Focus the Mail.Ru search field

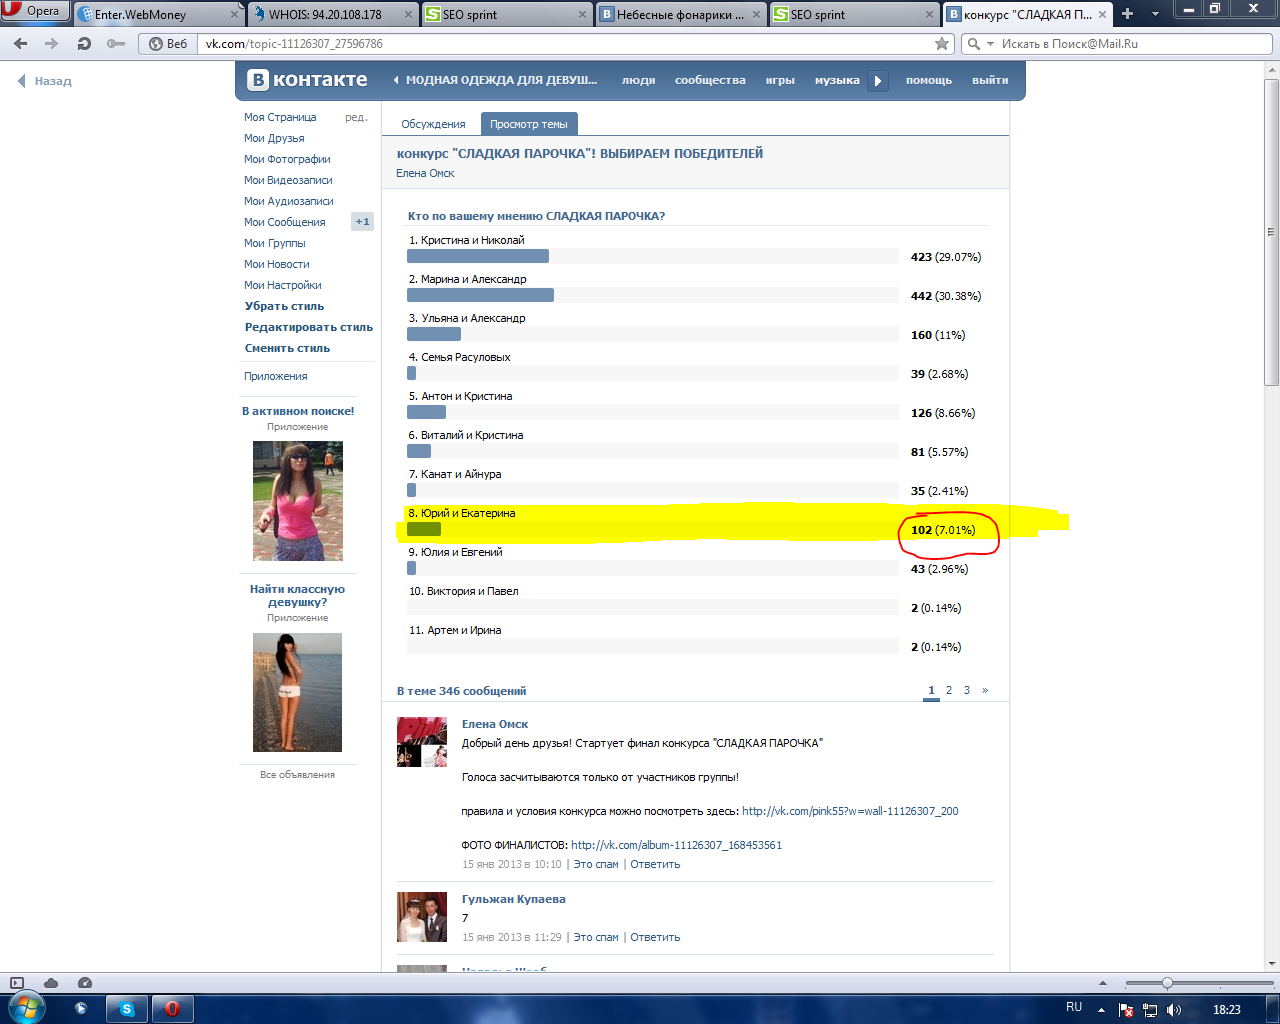tap(1137, 44)
